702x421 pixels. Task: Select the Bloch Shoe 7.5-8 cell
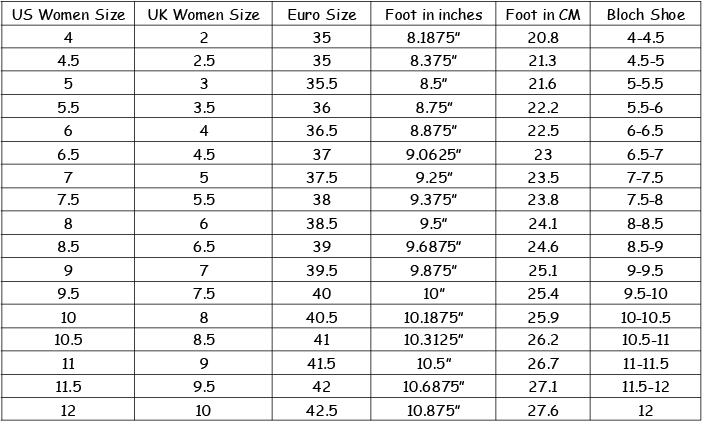point(646,200)
